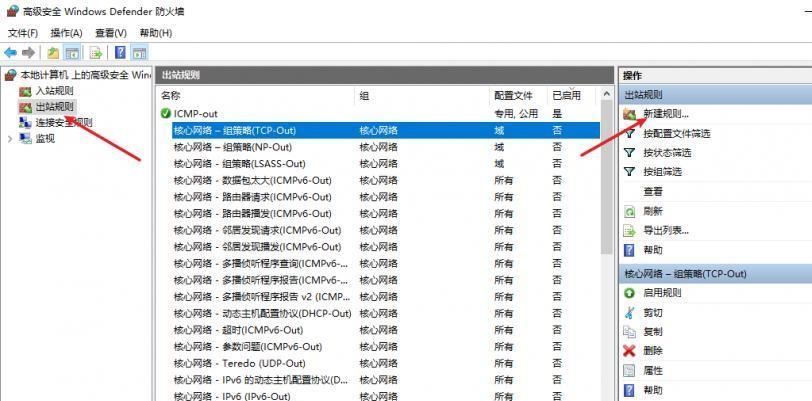Click 按组筛选 action
The image size is (812, 401).
[x=662, y=171]
